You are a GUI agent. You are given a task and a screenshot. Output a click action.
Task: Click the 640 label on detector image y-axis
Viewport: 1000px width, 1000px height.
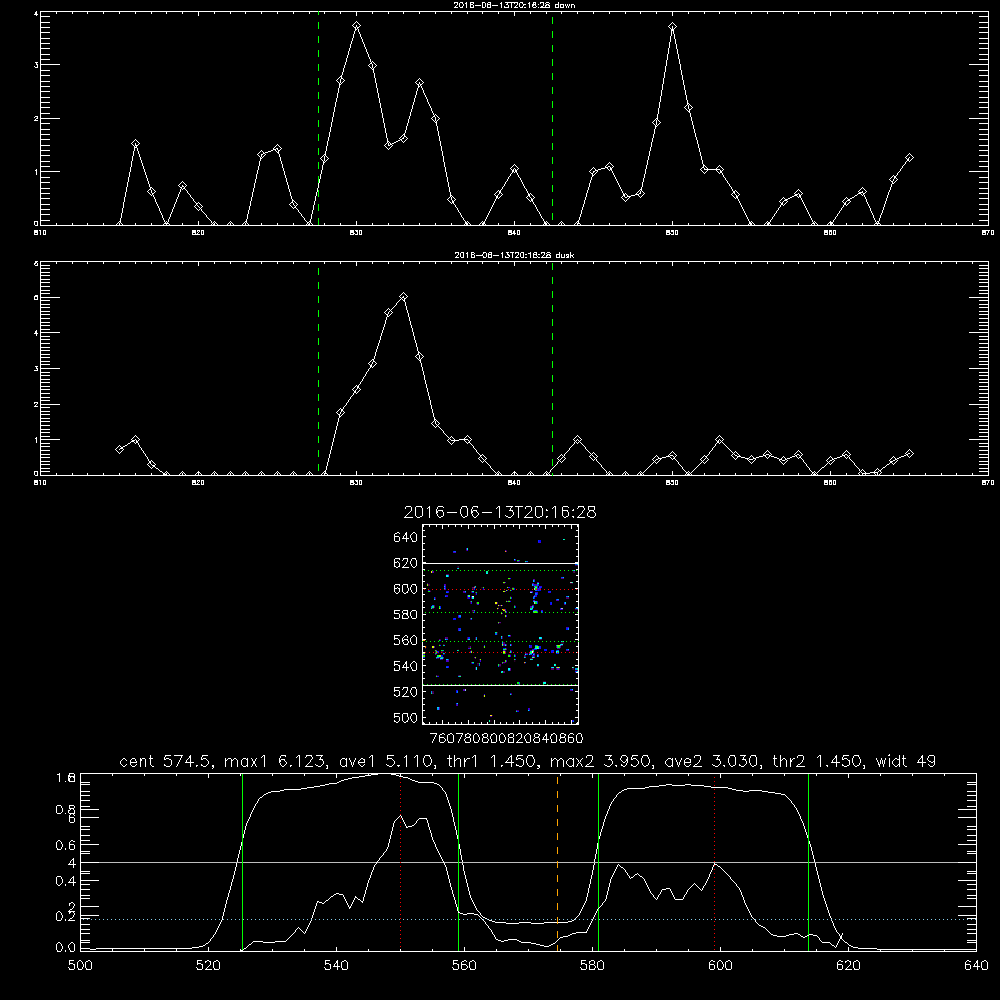(x=406, y=538)
